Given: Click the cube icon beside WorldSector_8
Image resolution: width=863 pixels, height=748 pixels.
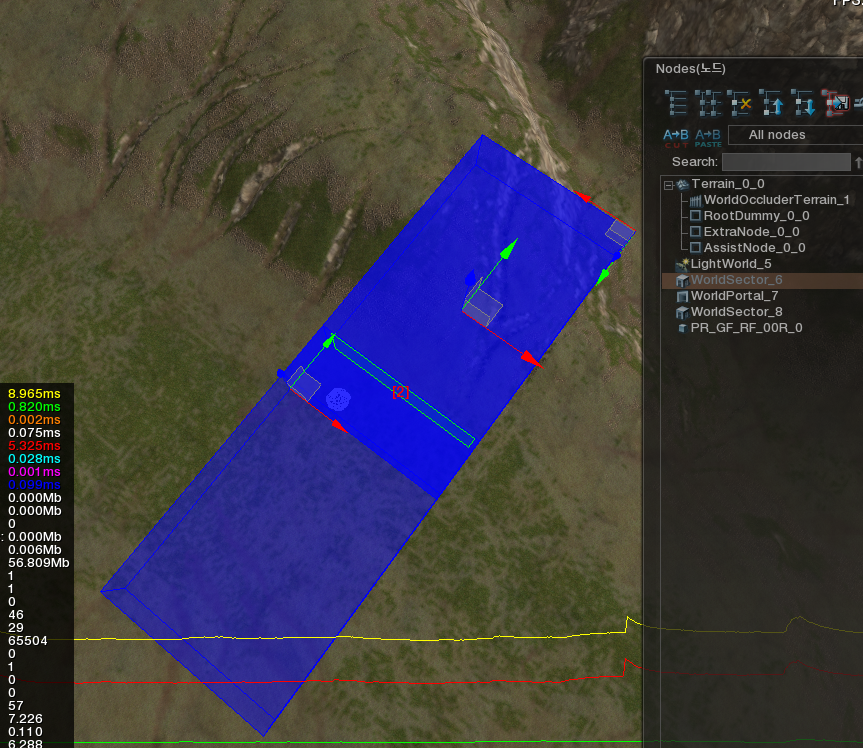Looking at the screenshot, I should tap(683, 311).
